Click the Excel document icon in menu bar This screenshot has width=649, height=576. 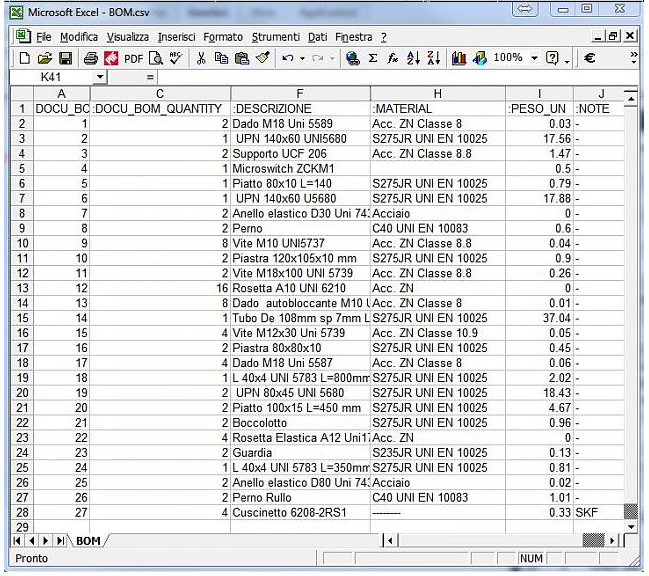[23, 36]
